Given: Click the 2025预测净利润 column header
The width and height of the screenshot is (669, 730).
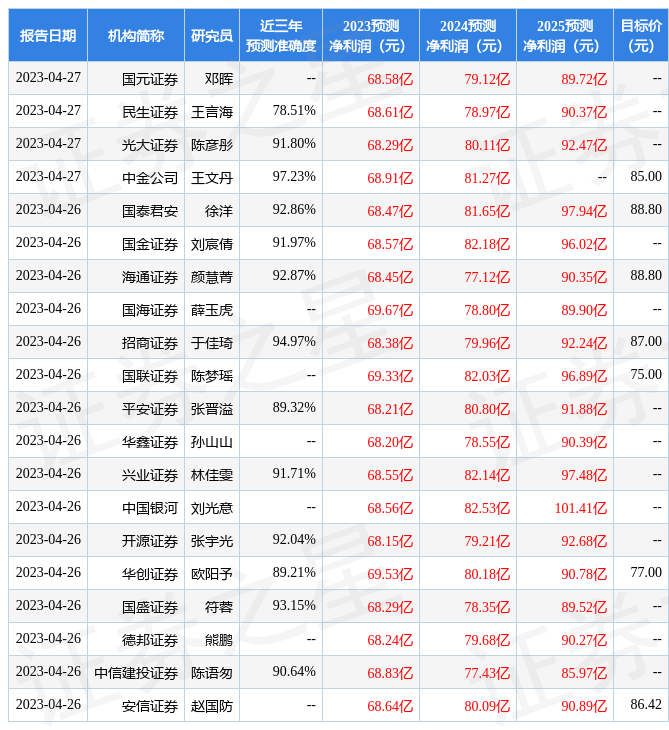Looking at the screenshot, I should tap(565, 35).
